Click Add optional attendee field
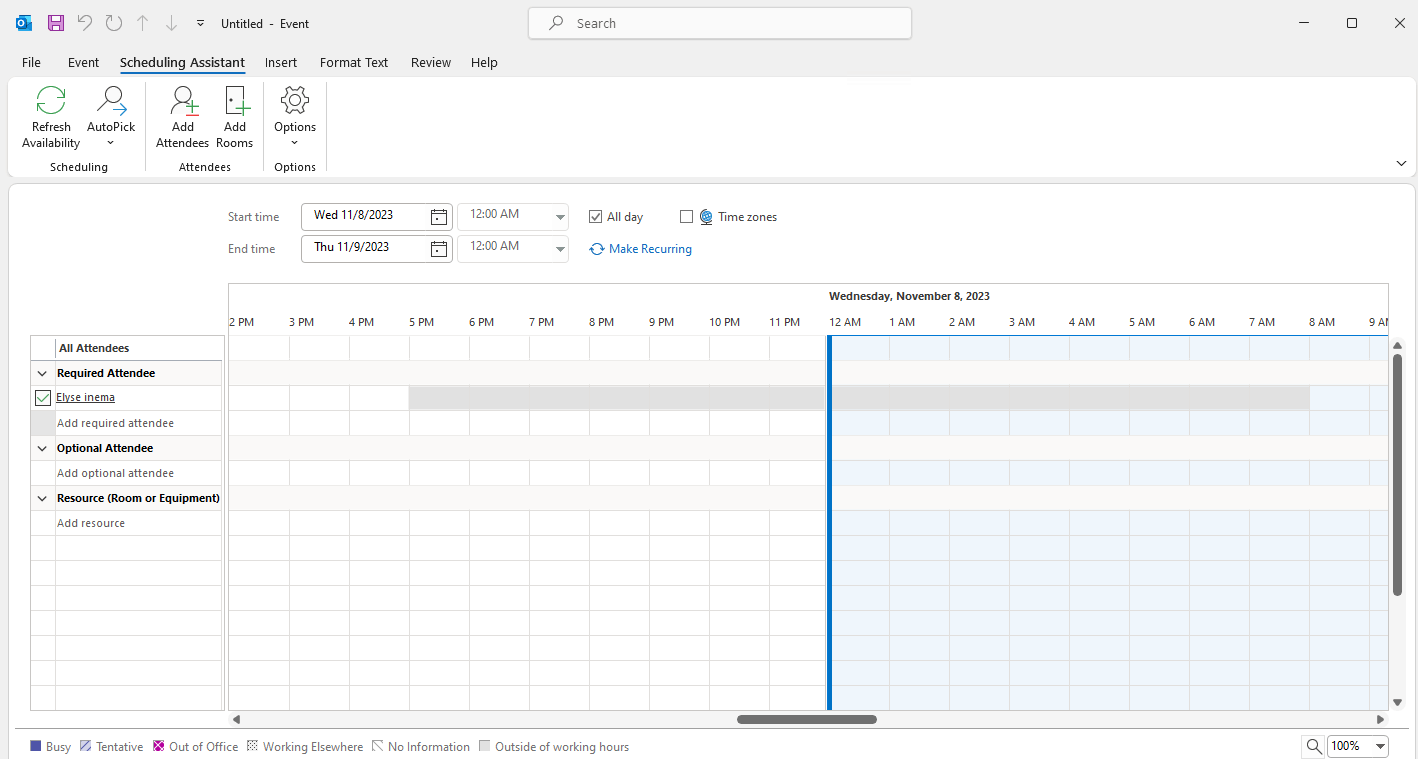 point(138,473)
